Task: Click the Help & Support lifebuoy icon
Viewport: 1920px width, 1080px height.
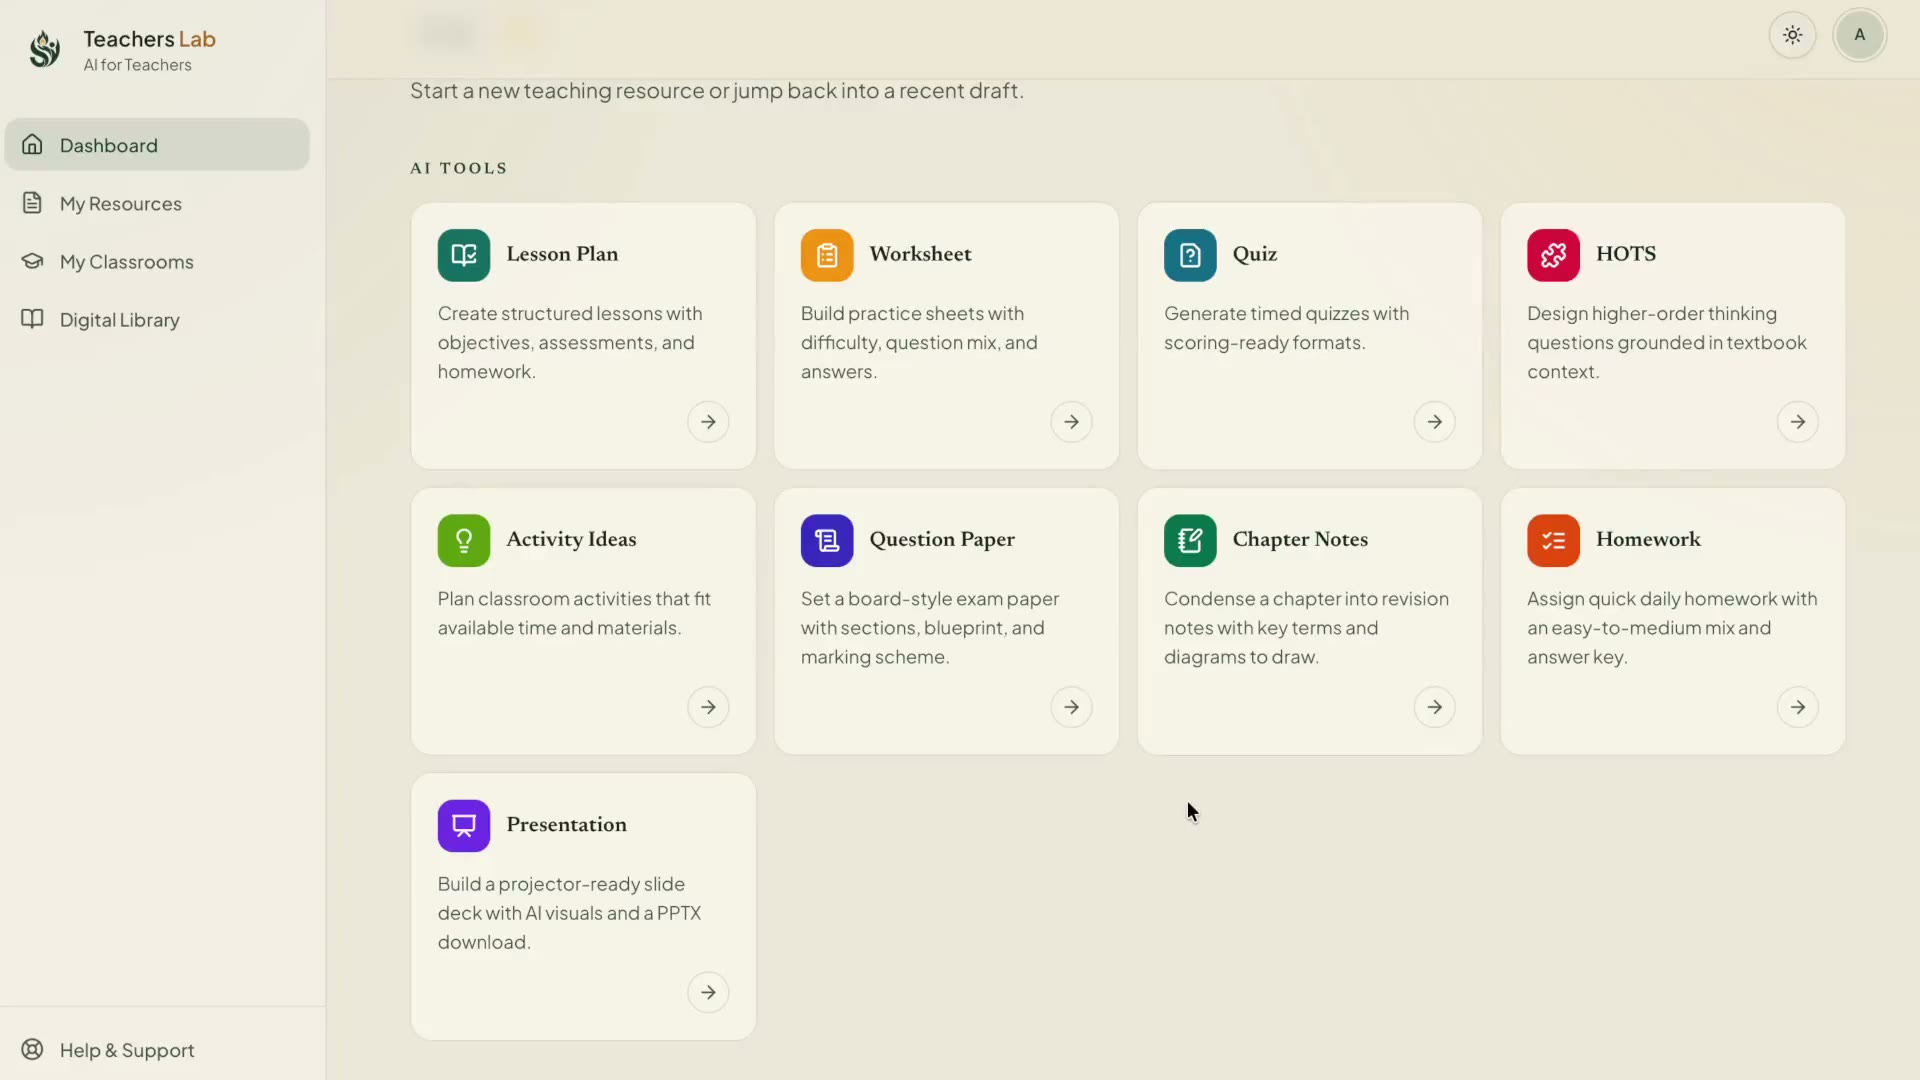Action: [32, 1049]
